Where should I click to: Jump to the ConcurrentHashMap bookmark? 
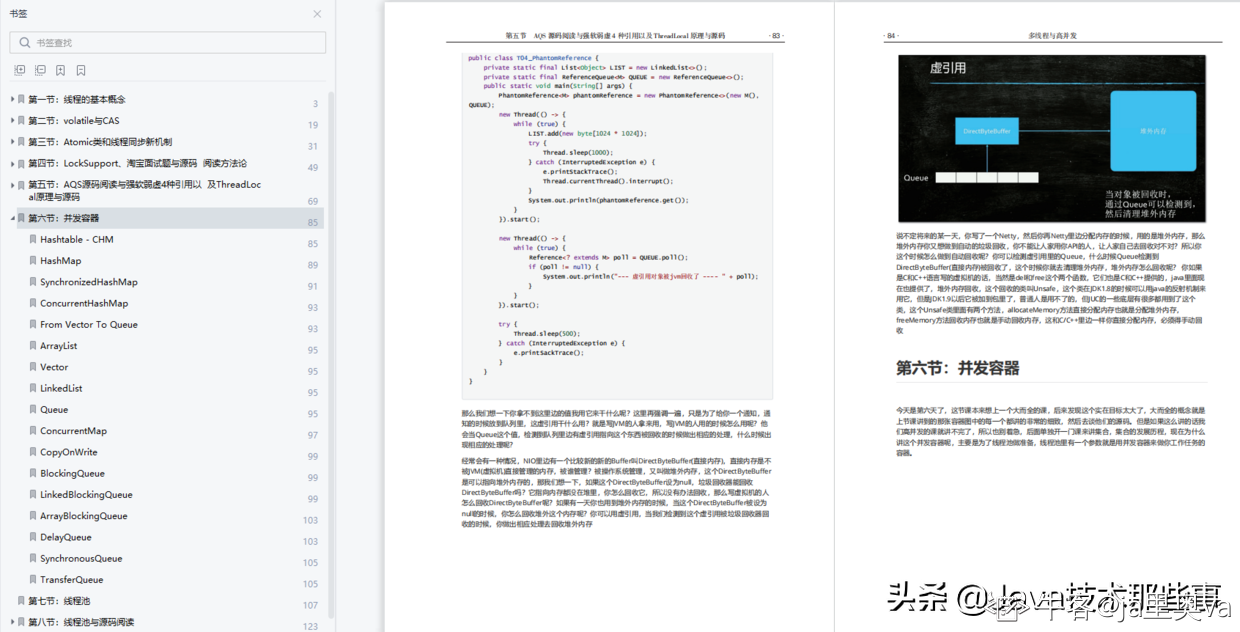point(84,303)
